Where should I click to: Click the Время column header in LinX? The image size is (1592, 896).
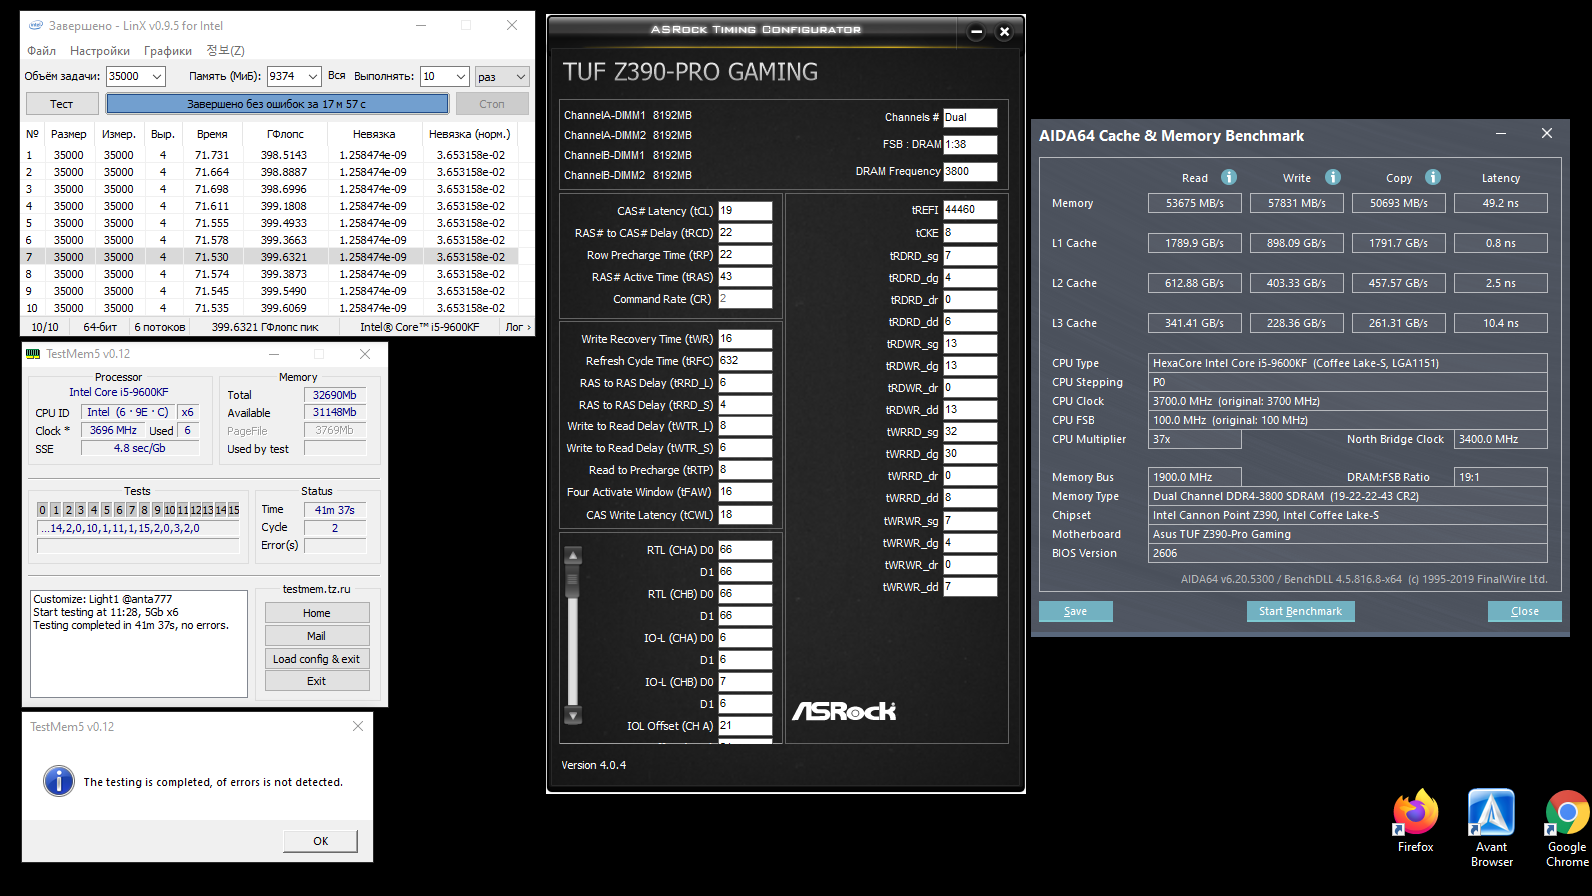tap(212, 134)
